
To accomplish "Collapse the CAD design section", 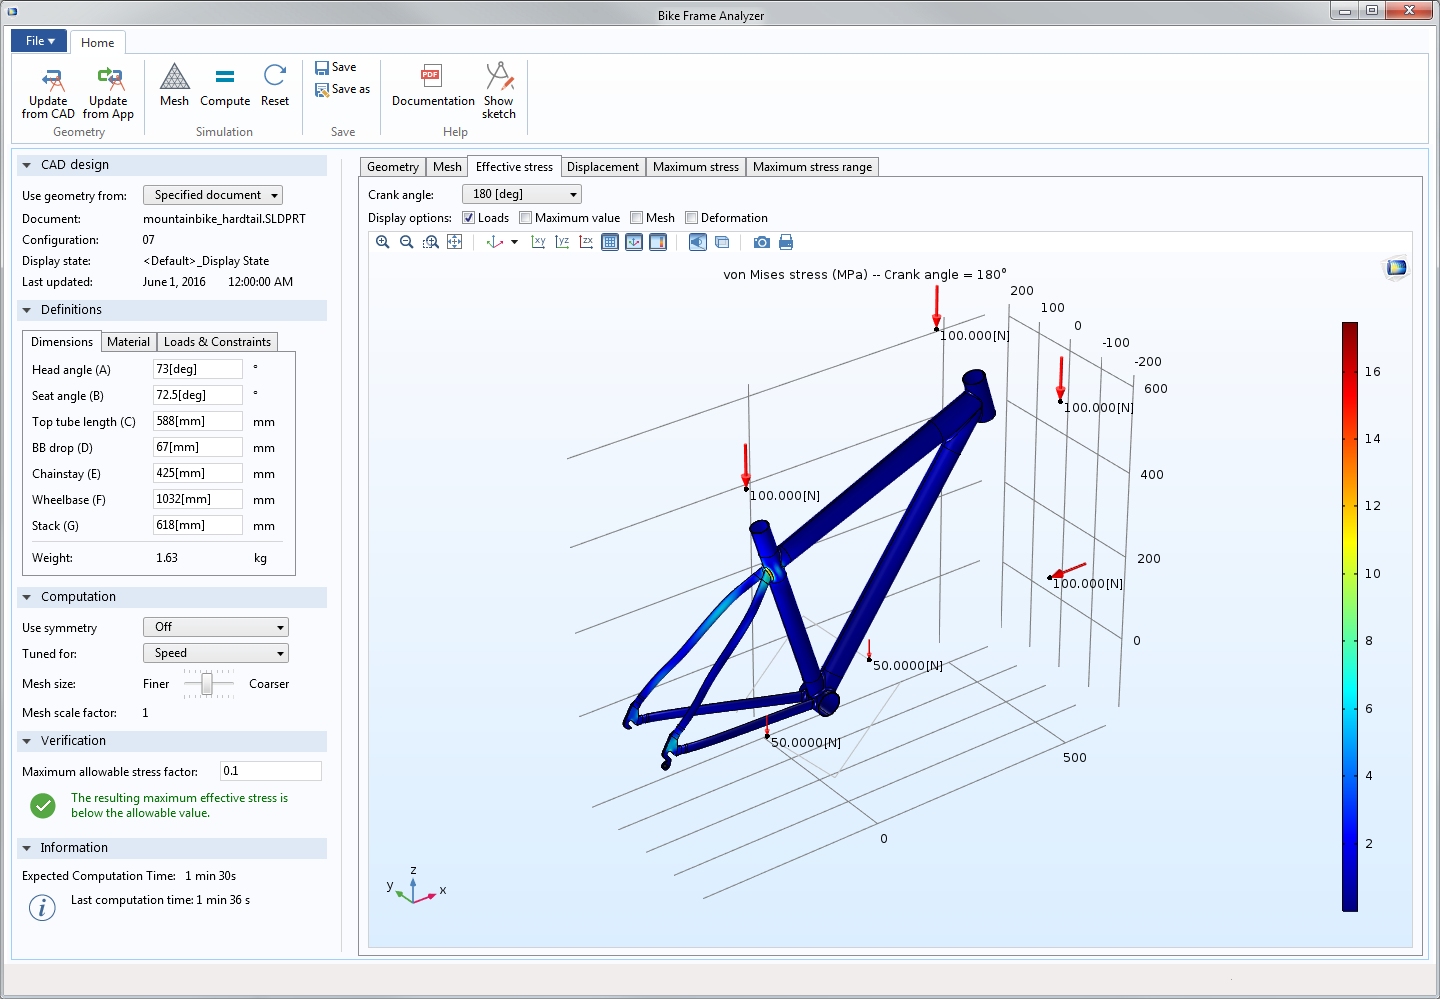I will [x=27, y=165].
